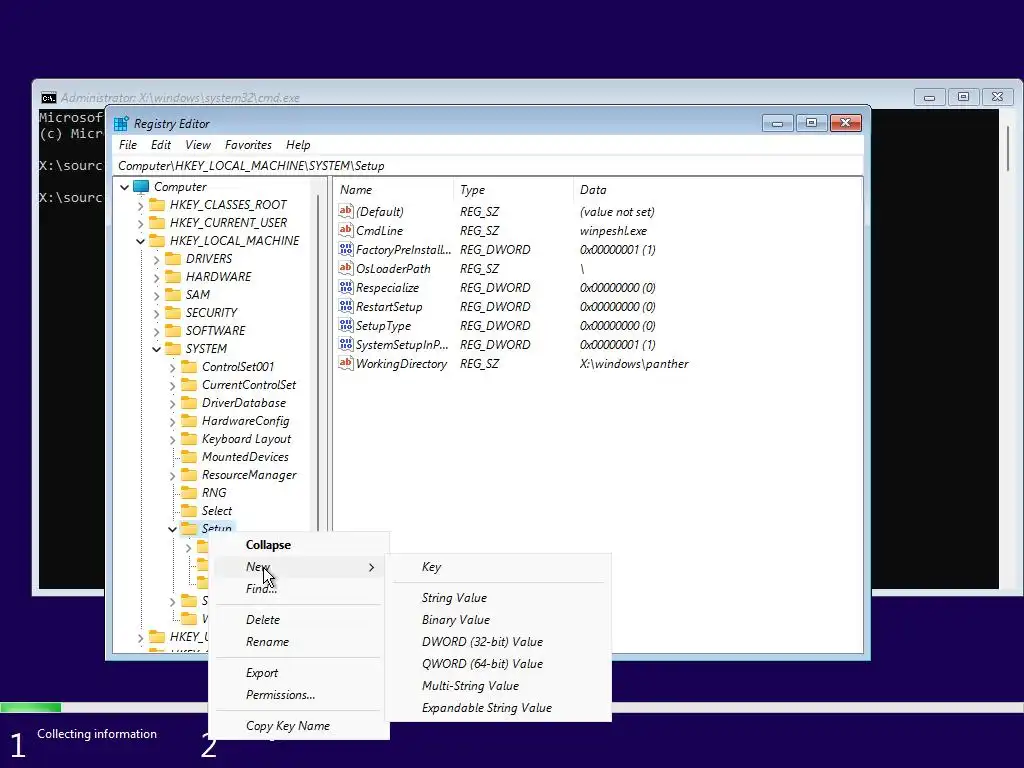Click the HKEY_CLASSES_ROOT folder icon
This screenshot has width=1024, height=768.
[x=157, y=205]
